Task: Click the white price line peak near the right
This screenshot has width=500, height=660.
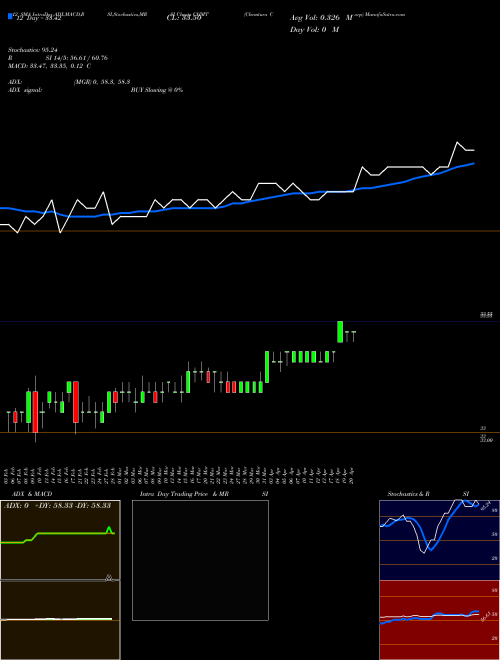Action: coord(457,143)
